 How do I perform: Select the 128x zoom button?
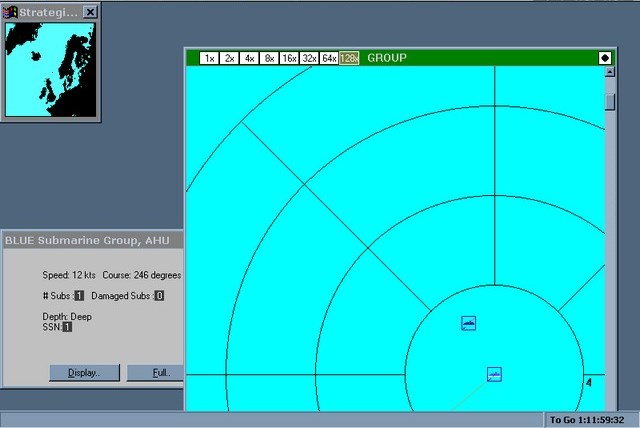(349, 58)
